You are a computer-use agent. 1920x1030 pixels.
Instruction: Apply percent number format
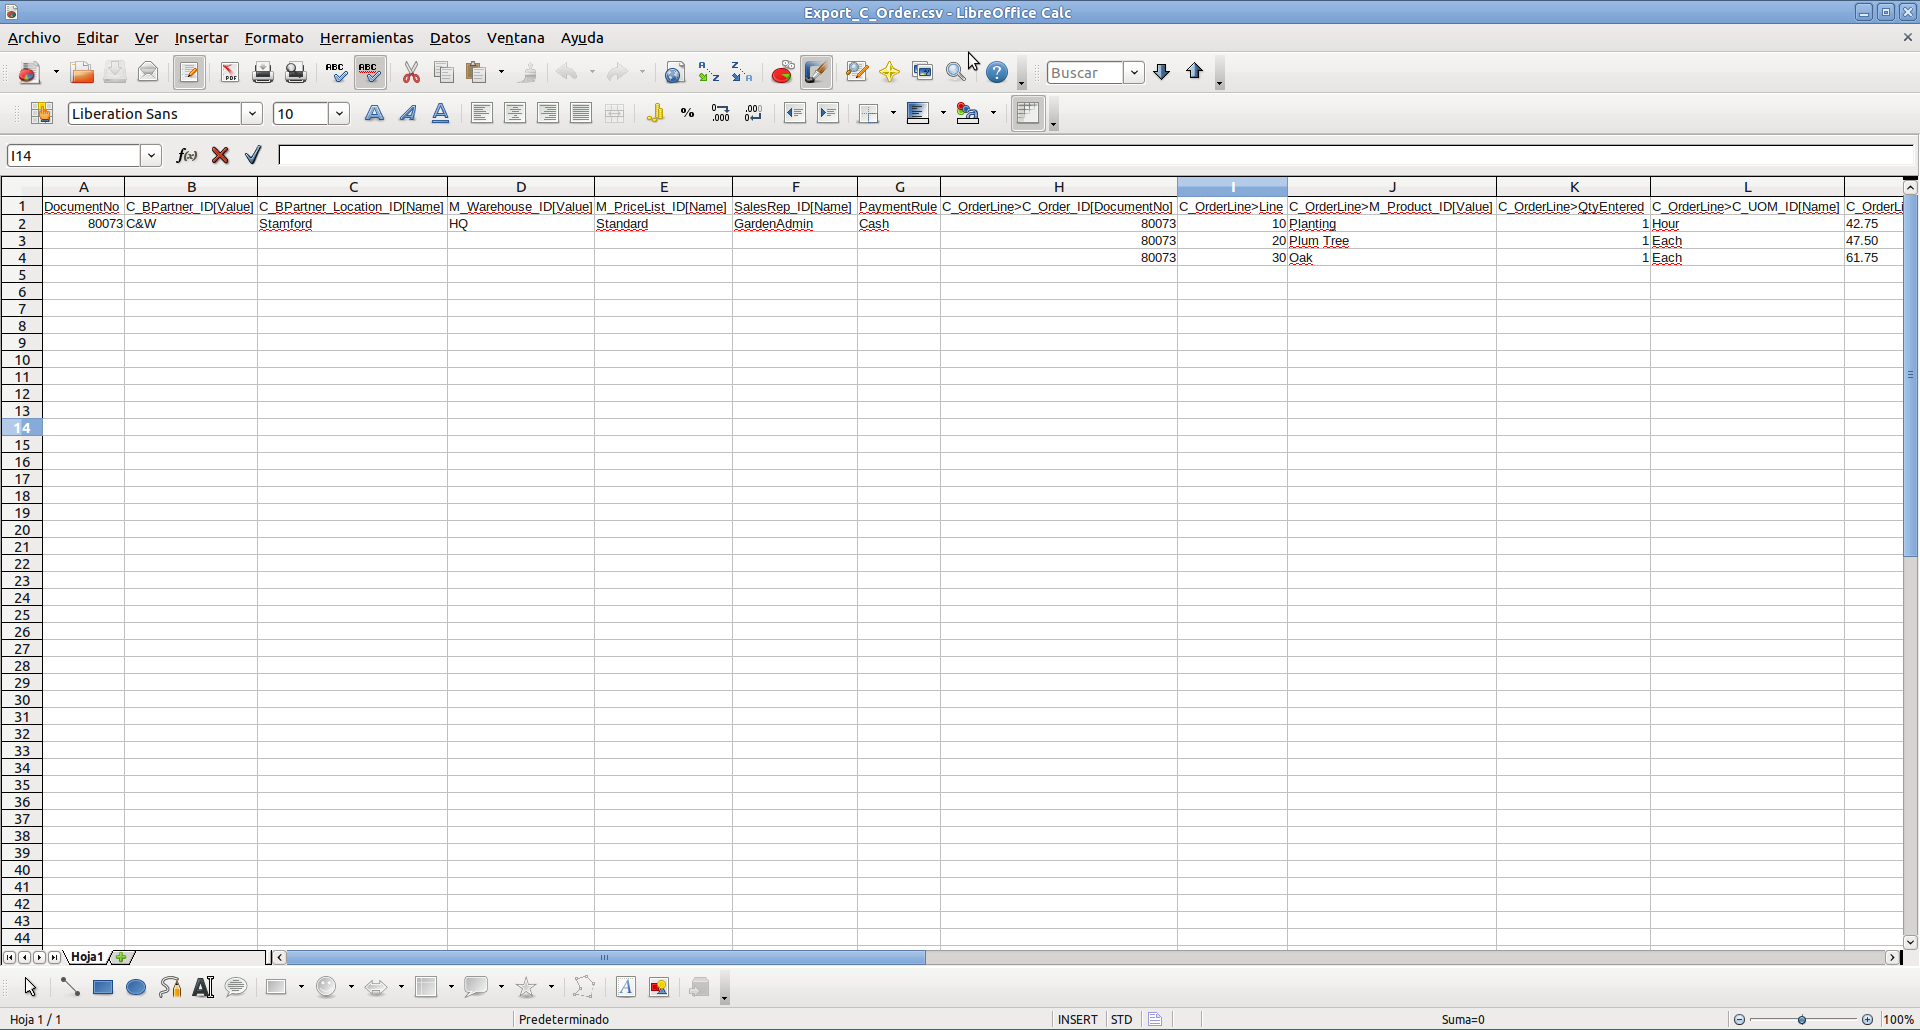pyautogui.click(x=687, y=114)
